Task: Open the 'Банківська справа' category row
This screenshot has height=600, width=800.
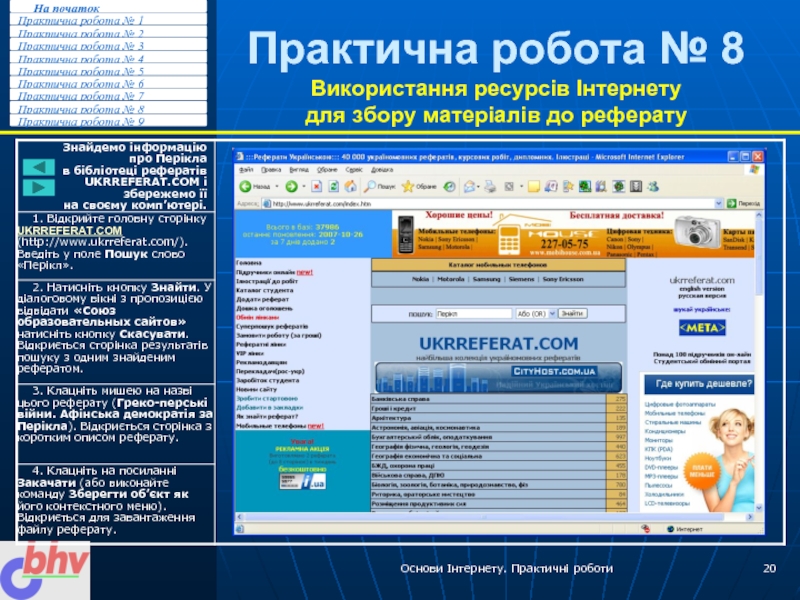Action: [498, 399]
